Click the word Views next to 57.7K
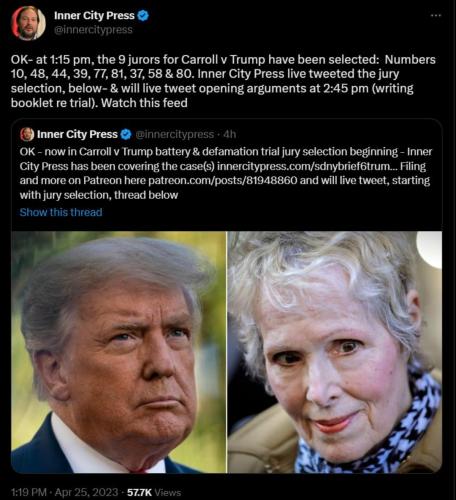This screenshot has height=500, width=456. pos(168,492)
